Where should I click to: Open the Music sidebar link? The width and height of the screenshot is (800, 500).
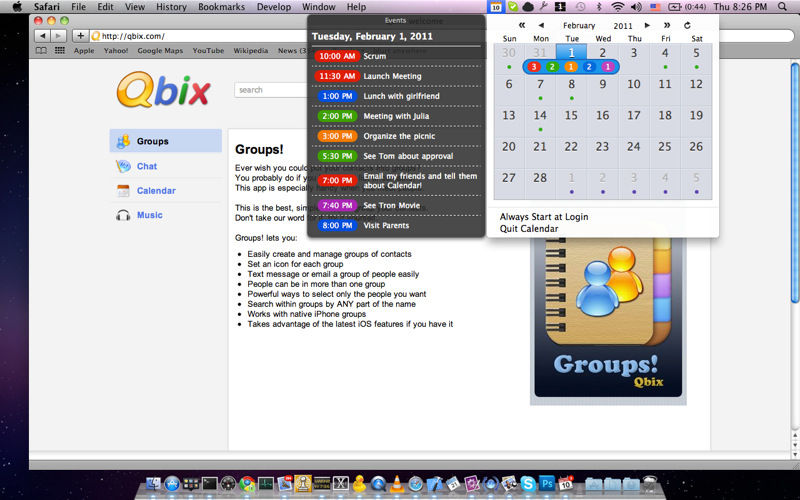tap(149, 215)
